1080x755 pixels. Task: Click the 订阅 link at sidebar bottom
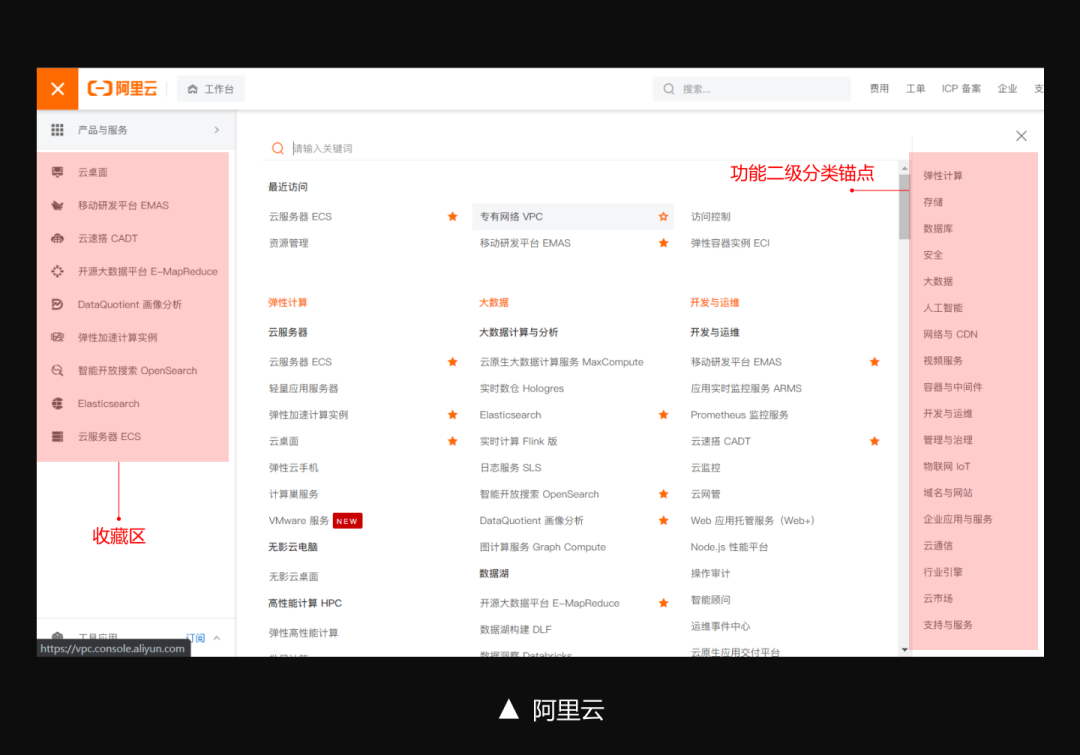[x=196, y=638]
